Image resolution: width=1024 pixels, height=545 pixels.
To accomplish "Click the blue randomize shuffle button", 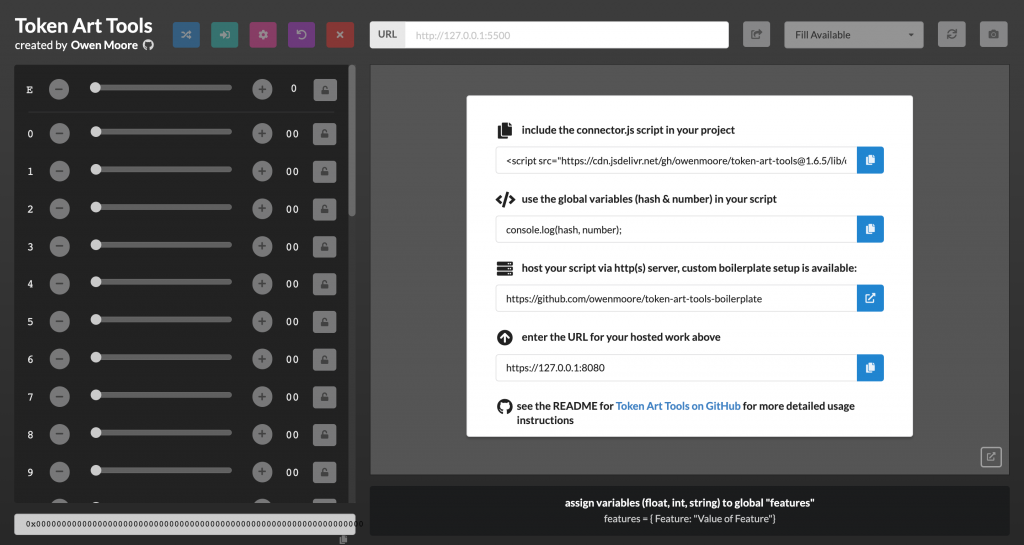I will click(x=186, y=35).
